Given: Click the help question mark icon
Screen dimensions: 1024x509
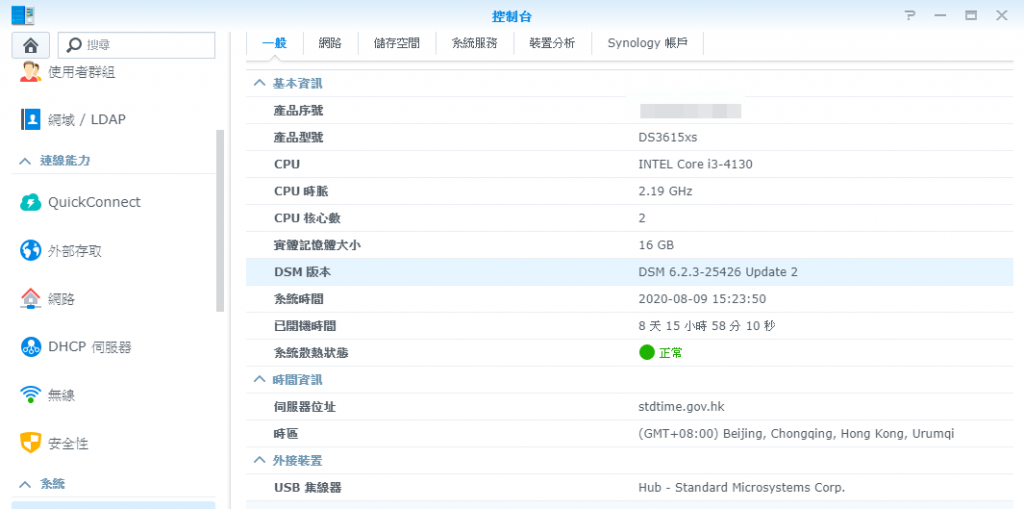Looking at the screenshot, I should pos(910,16).
